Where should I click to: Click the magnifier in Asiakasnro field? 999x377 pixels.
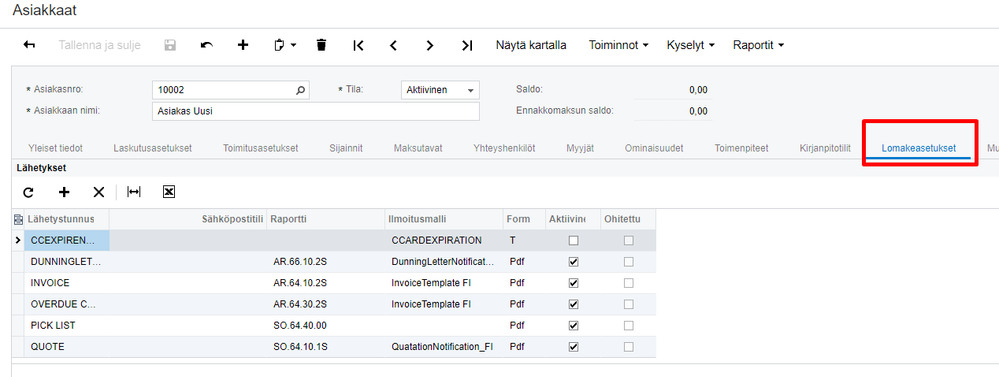click(x=301, y=90)
